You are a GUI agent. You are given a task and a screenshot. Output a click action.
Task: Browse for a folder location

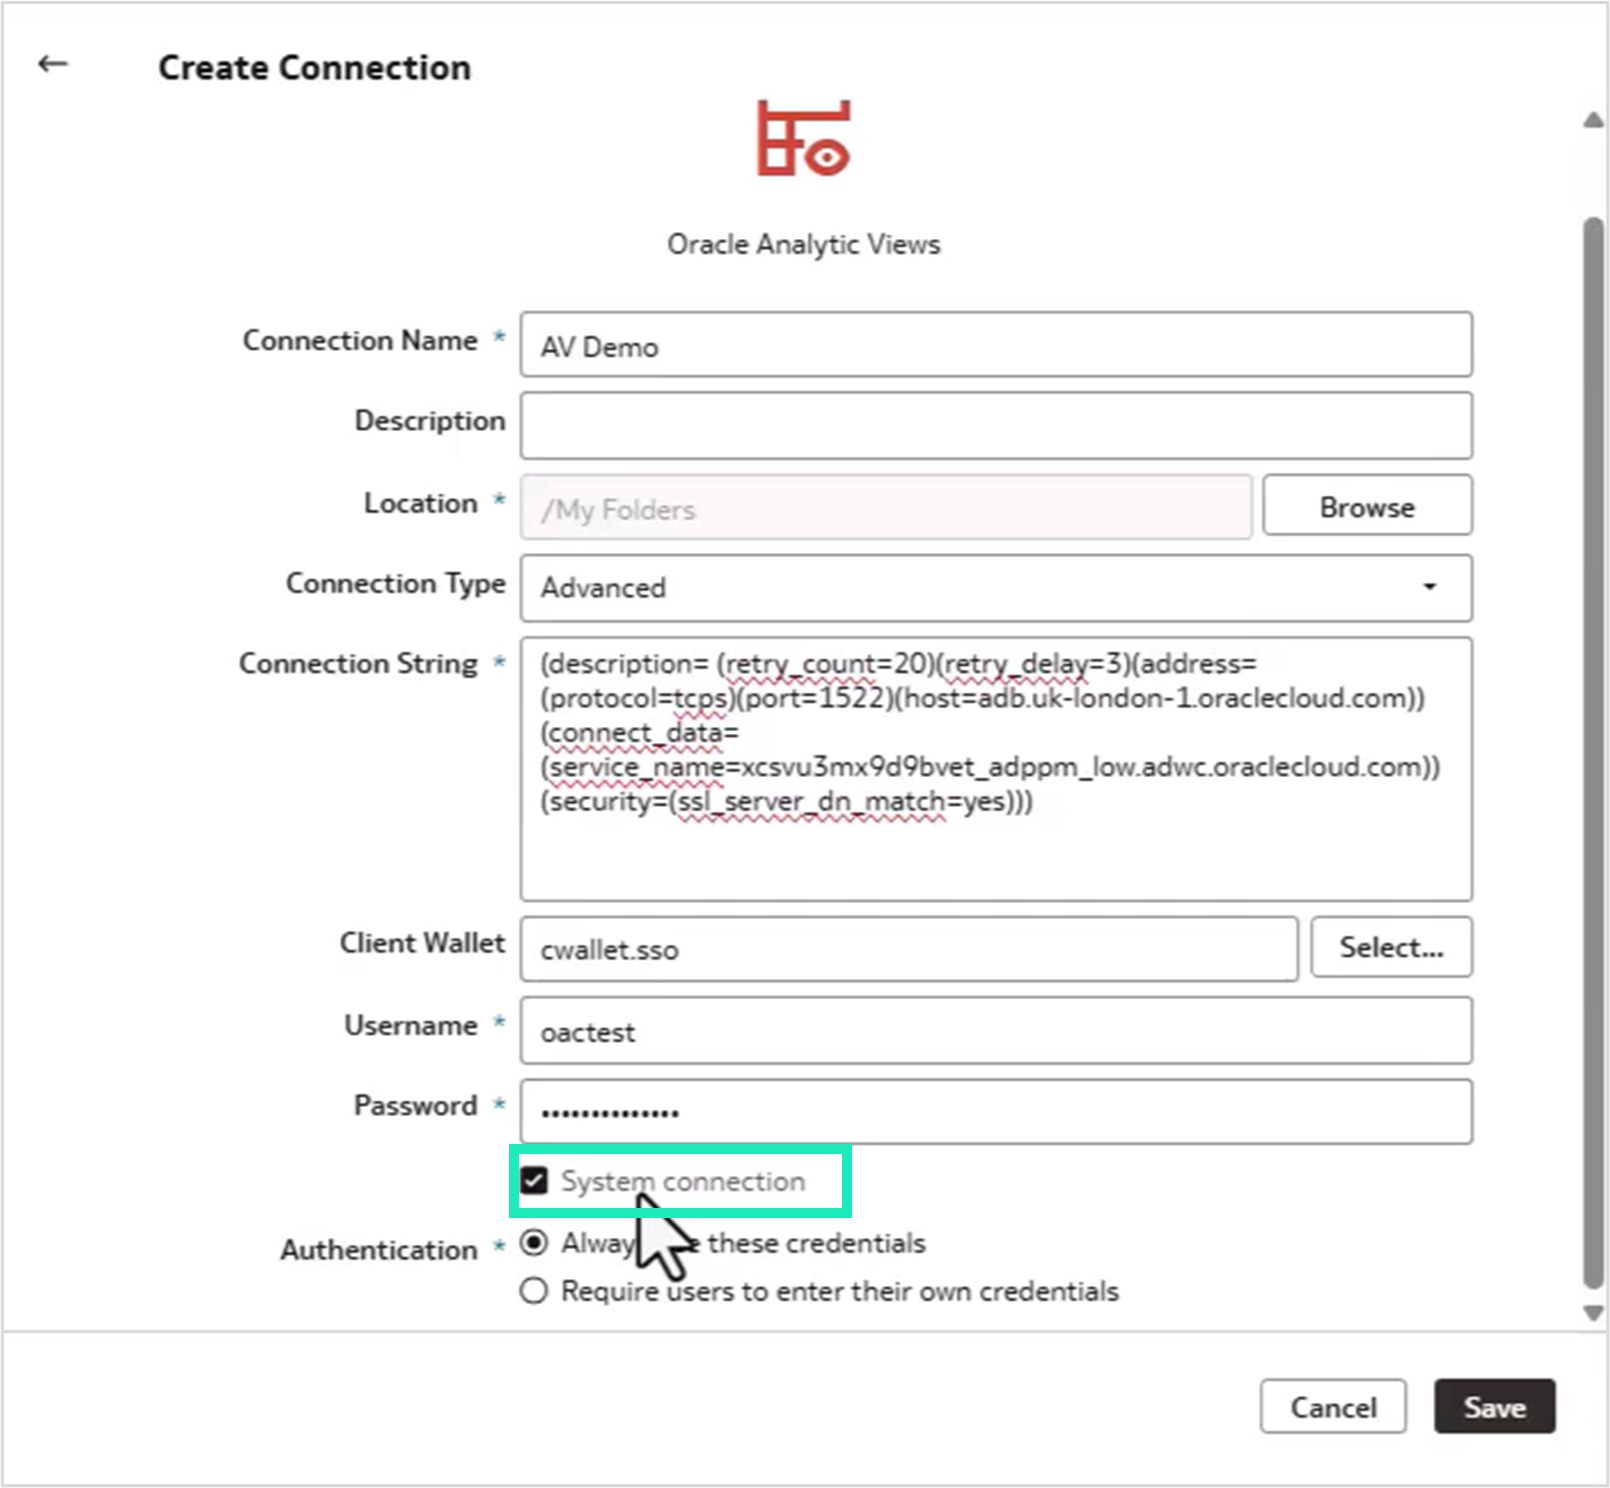(1366, 506)
